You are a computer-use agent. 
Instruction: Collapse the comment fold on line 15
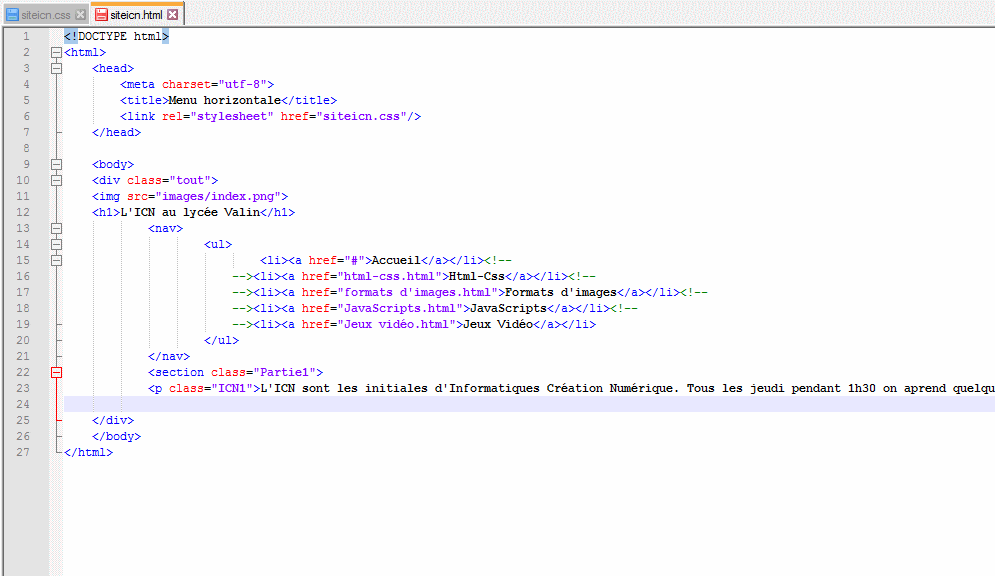coord(56,260)
